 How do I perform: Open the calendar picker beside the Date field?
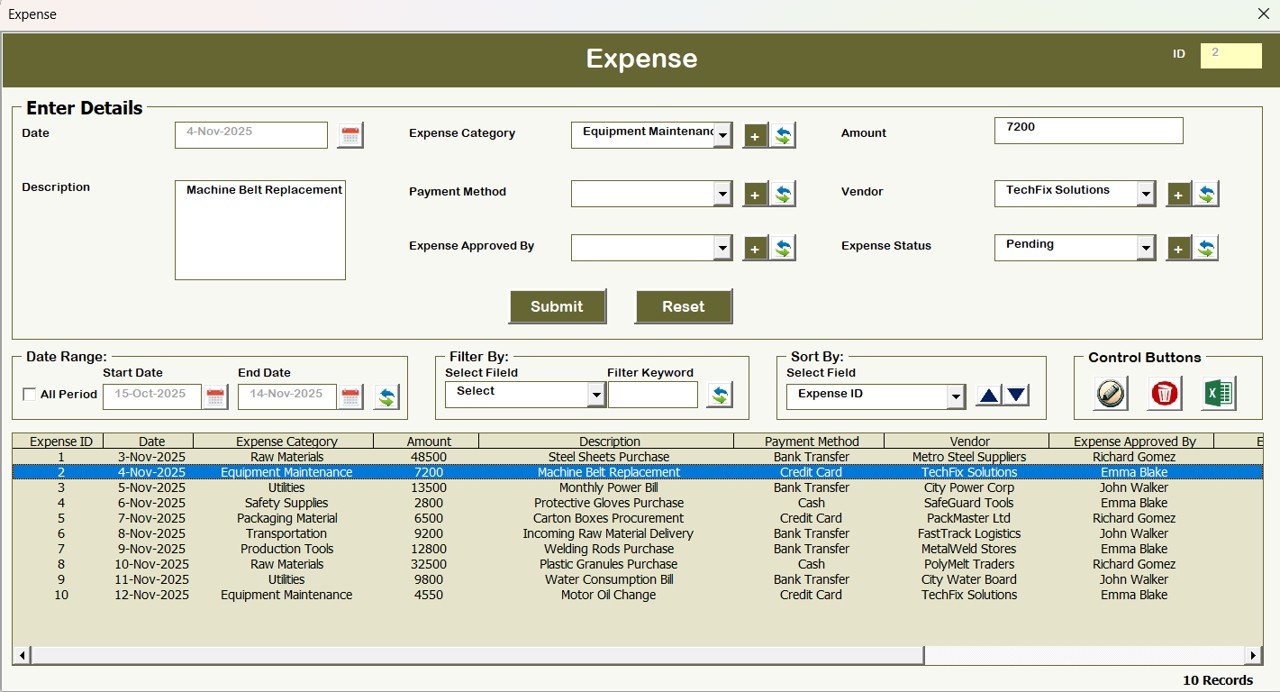(350, 133)
